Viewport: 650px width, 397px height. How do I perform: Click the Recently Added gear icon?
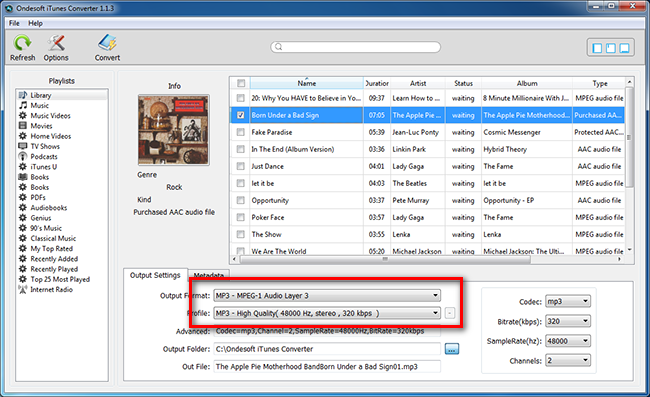click(x=23, y=259)
